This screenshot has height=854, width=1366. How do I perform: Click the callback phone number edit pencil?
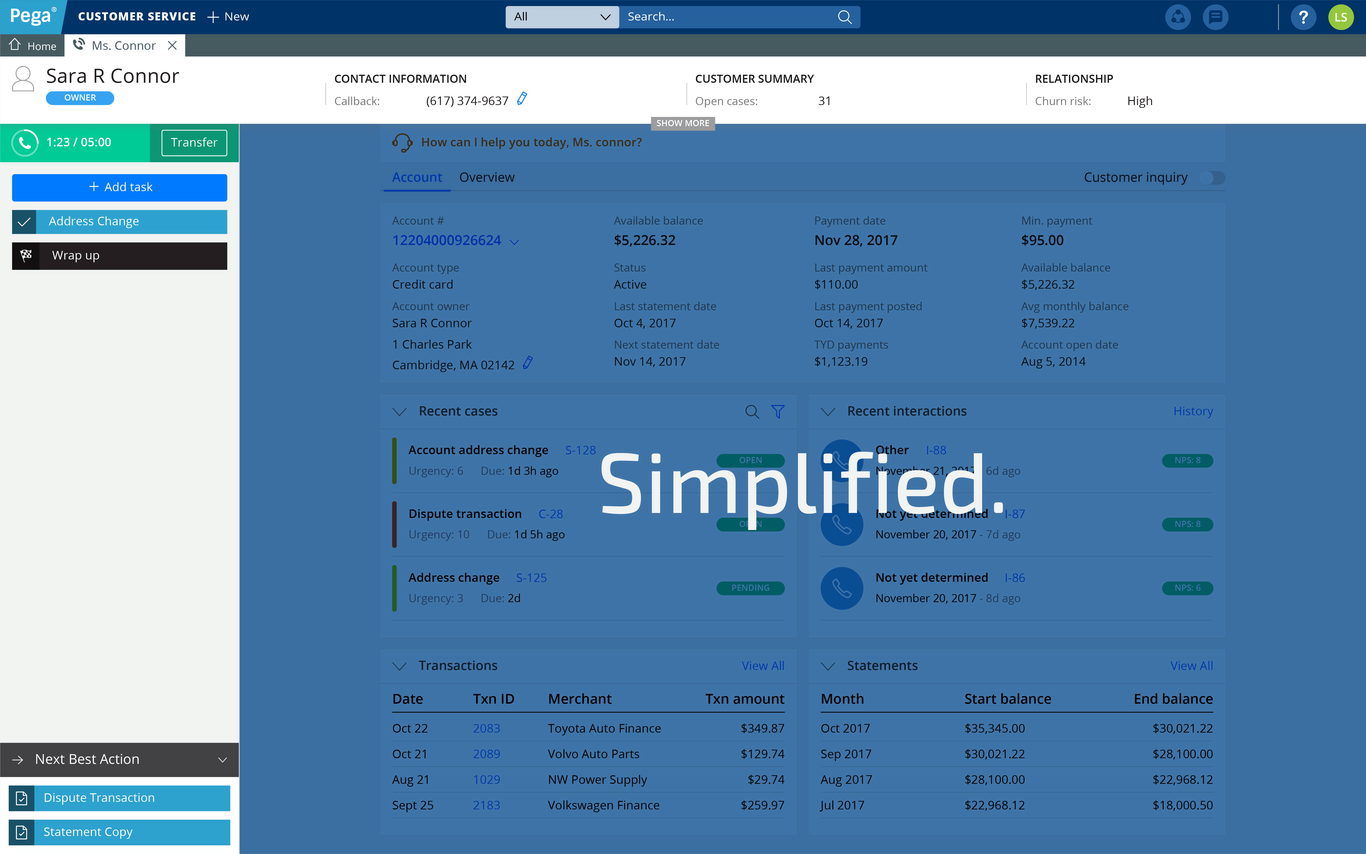(x=522, y=99)
